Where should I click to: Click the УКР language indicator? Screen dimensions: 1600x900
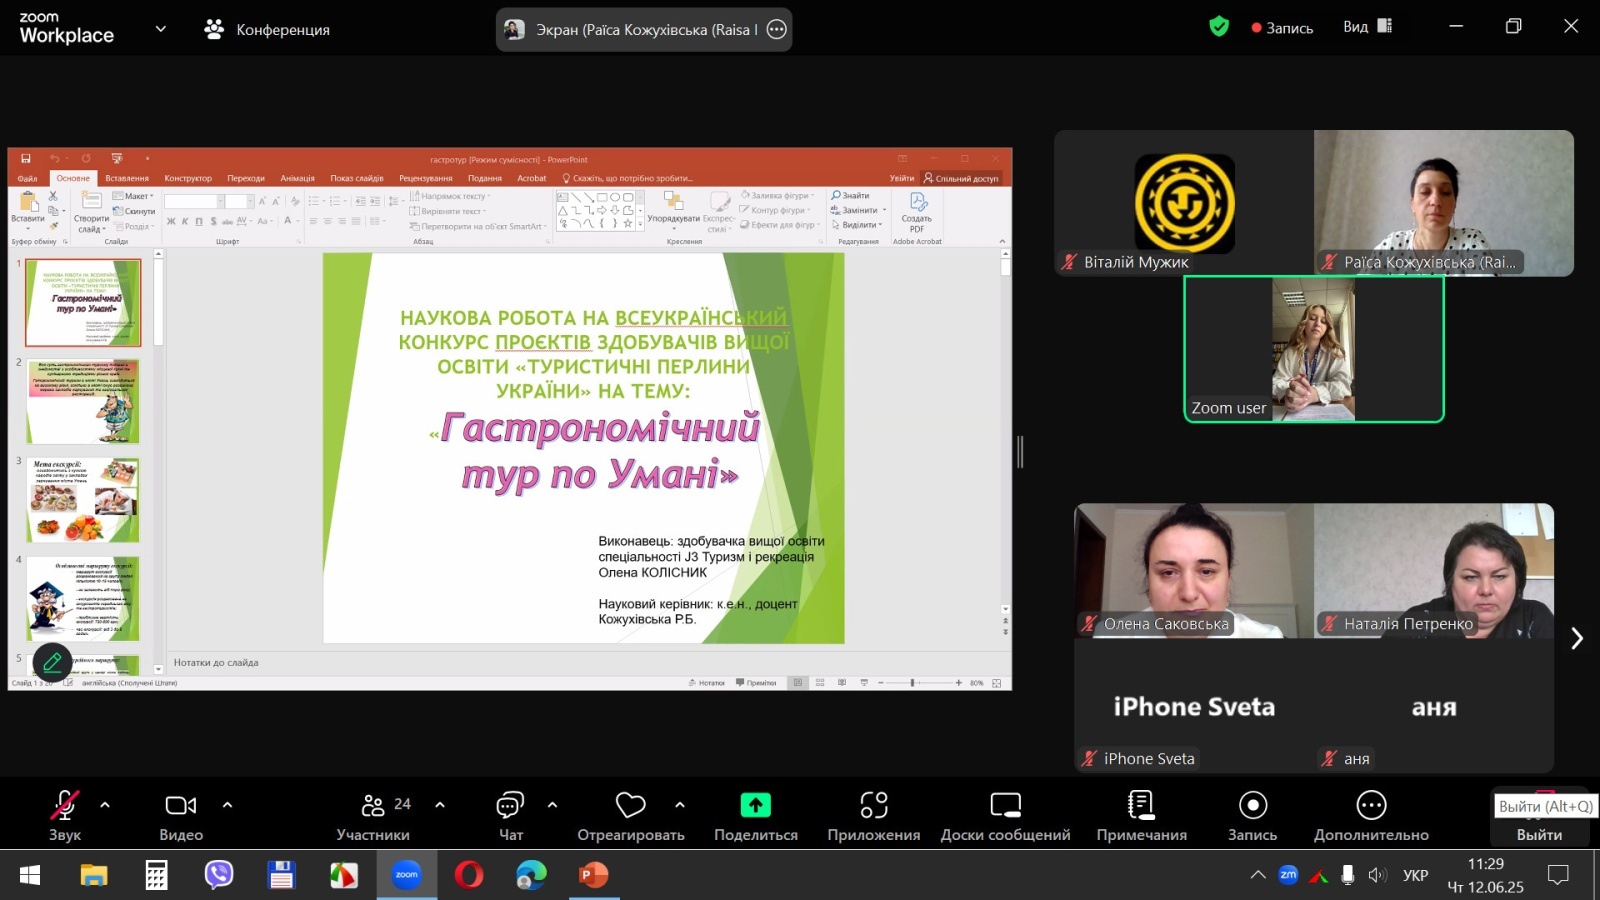[x=1415, y=875]
